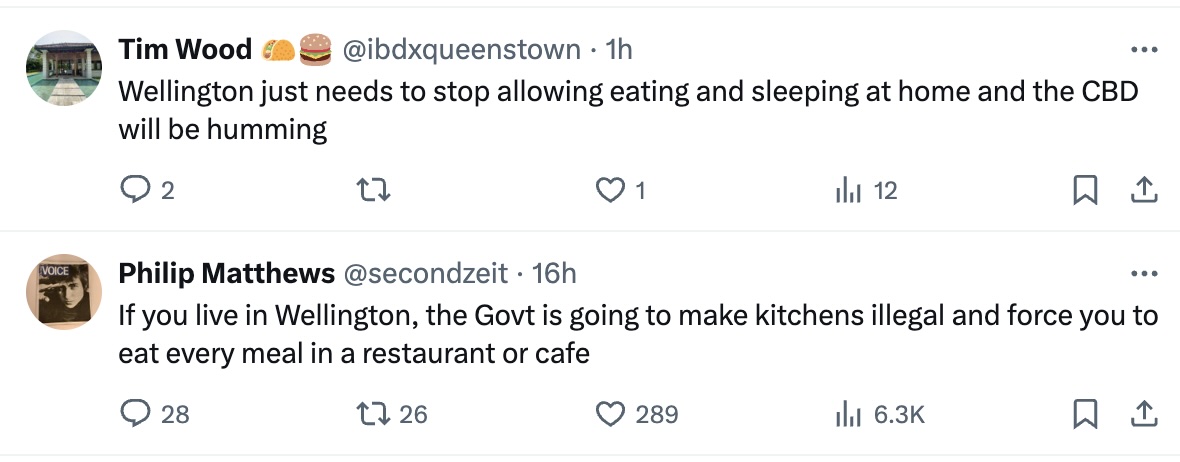Screen dimensions: 1180x462
Task: Repost Philip Matthews' tweet
Action: point(375,414)
